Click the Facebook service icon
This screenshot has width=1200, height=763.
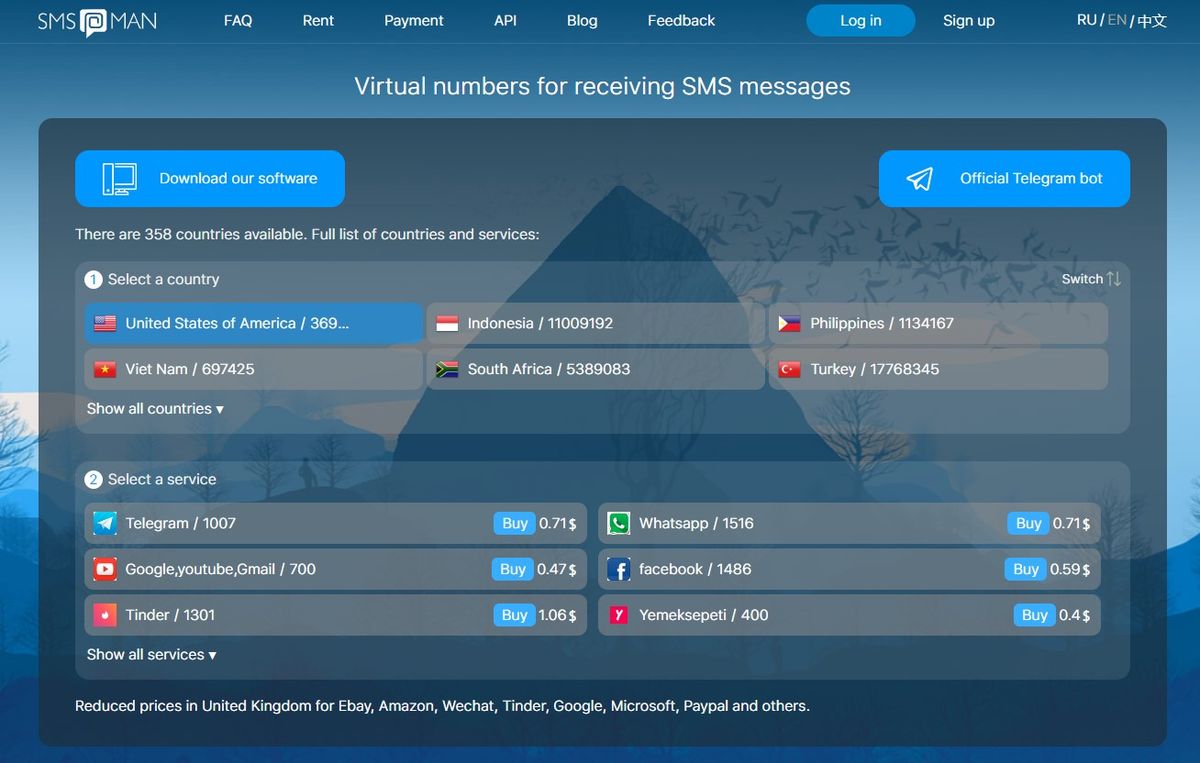pos(618,569)
